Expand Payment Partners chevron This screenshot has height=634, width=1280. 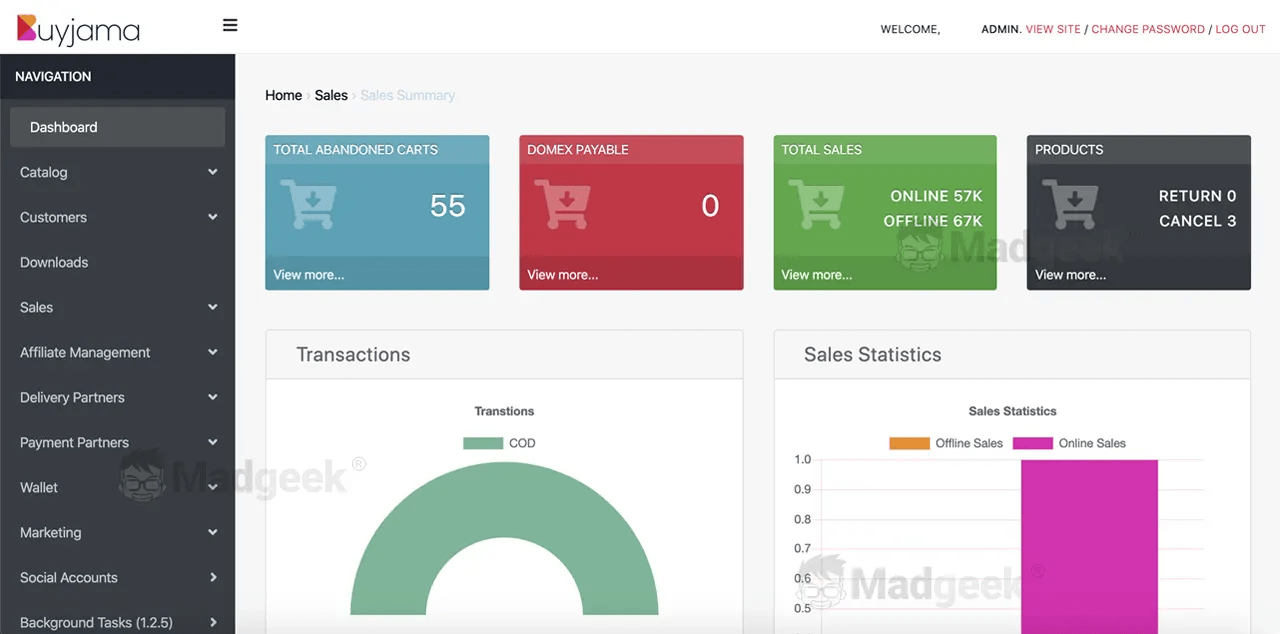pos(213,442)
